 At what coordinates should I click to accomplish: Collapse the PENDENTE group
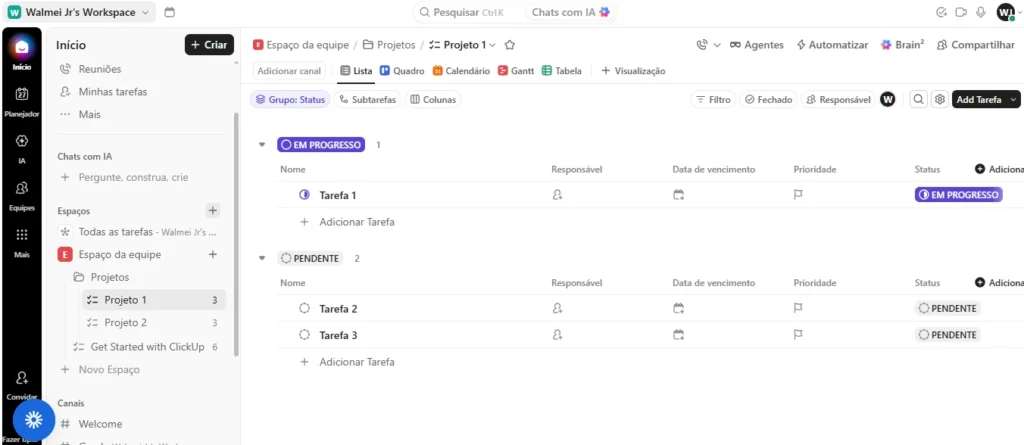[x=262, y=258]
